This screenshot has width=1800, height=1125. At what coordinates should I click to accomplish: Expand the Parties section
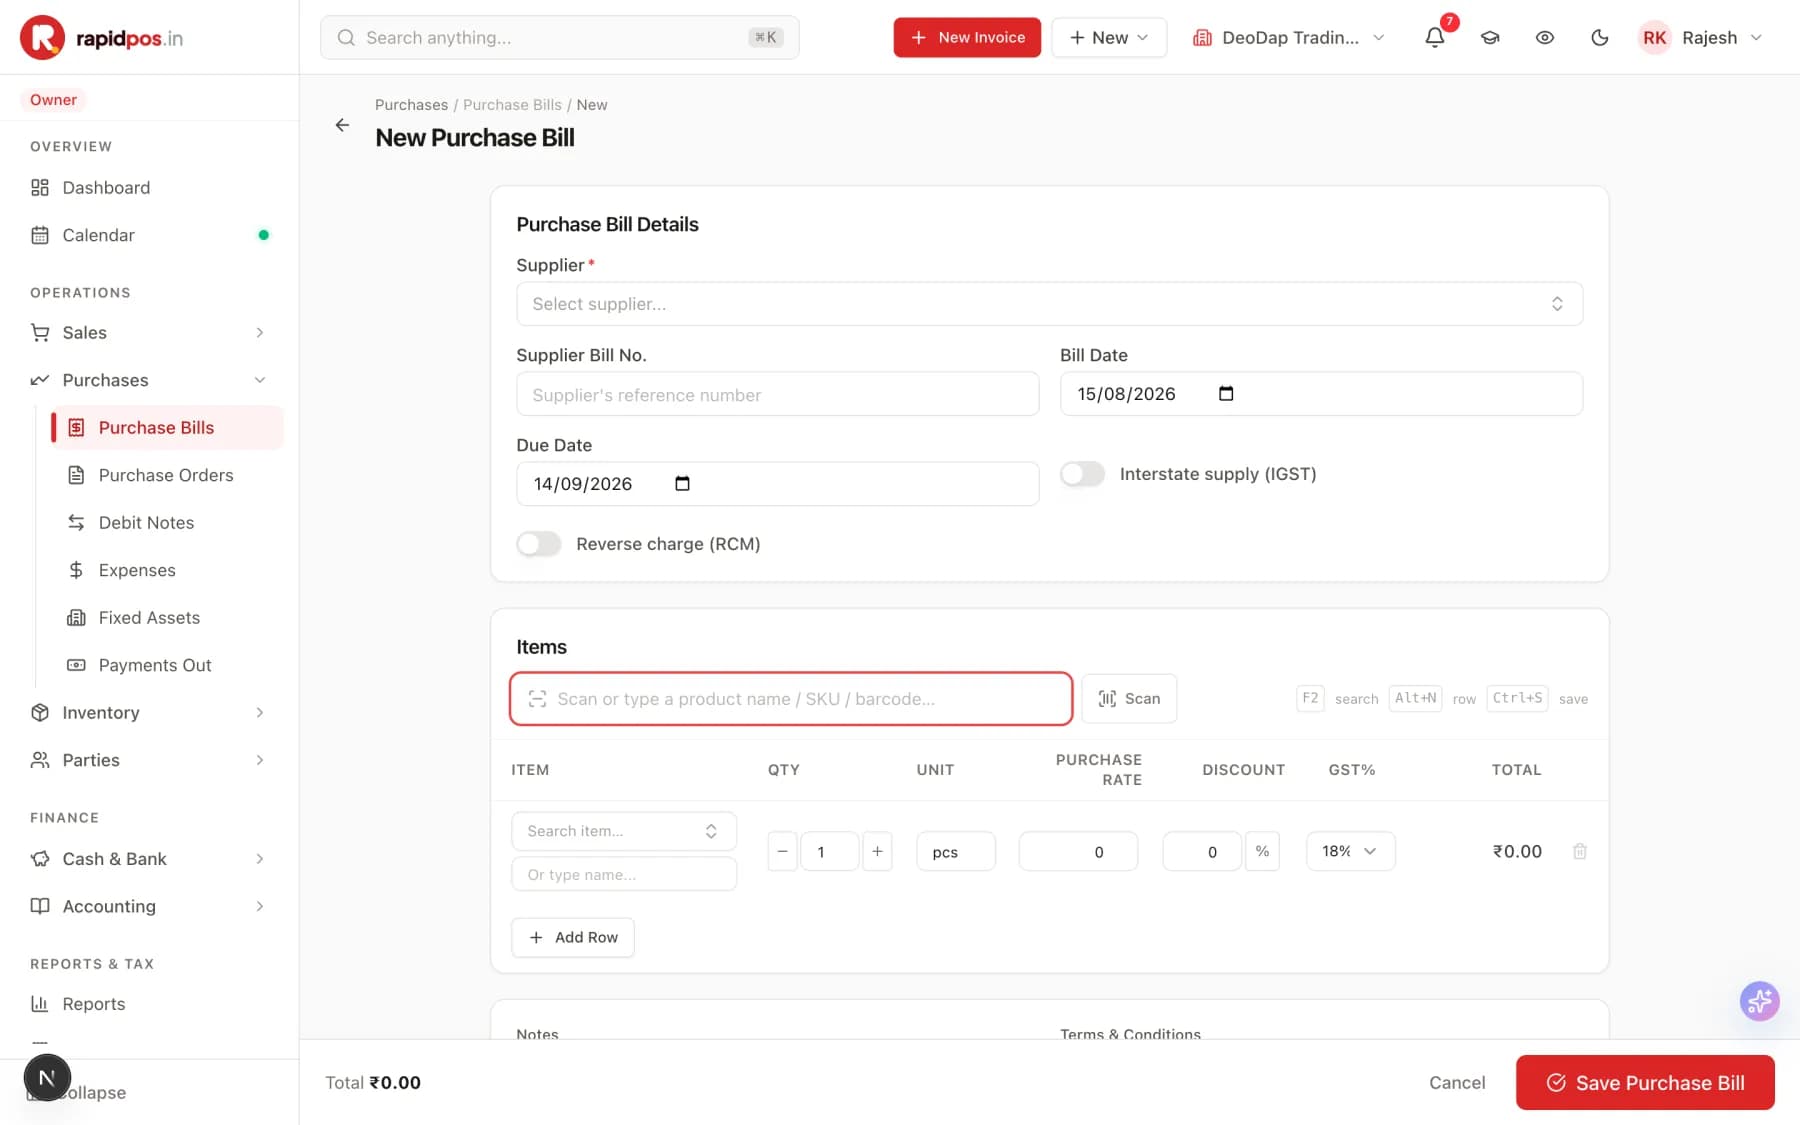pyautogui.click(x=150, y=760)
